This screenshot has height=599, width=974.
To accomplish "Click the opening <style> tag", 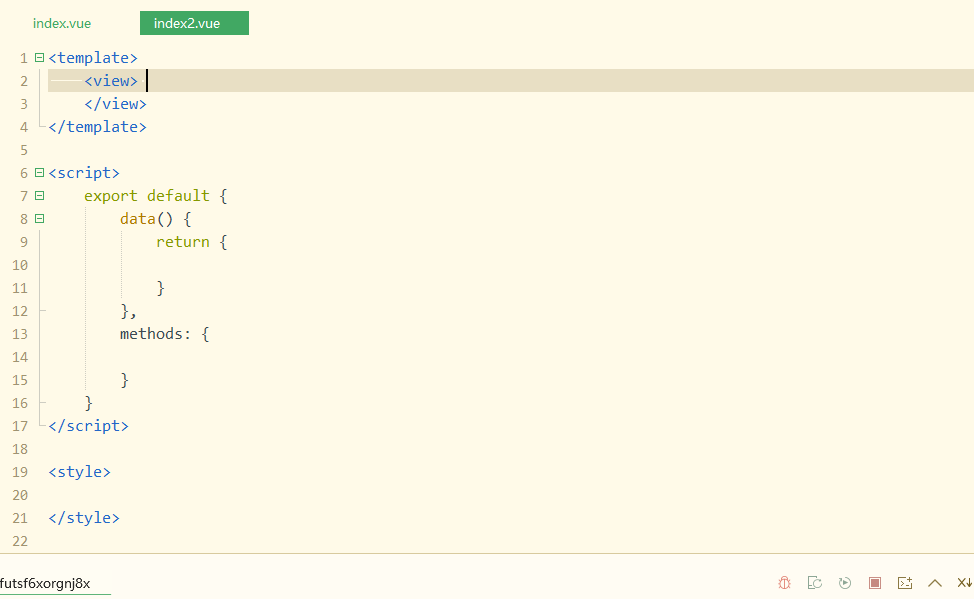I will 79,472.
